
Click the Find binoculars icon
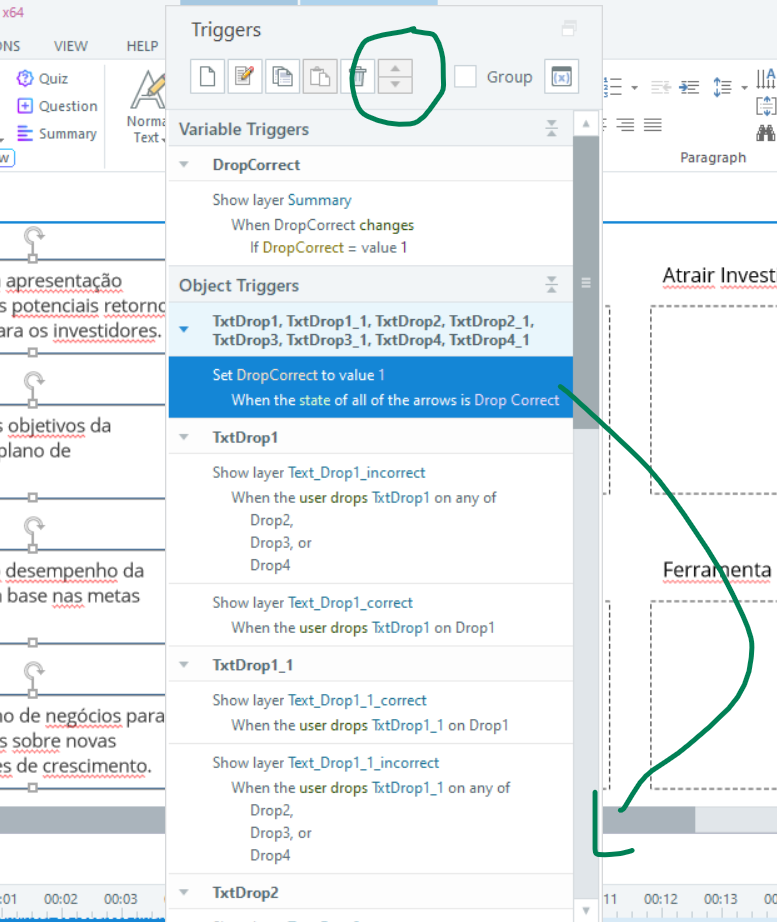tap(766, 132)
